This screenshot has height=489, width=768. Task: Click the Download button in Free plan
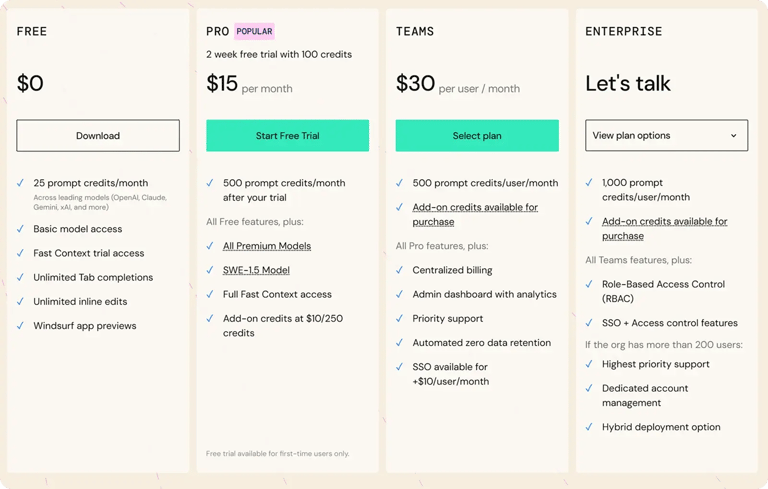point(98,136)
